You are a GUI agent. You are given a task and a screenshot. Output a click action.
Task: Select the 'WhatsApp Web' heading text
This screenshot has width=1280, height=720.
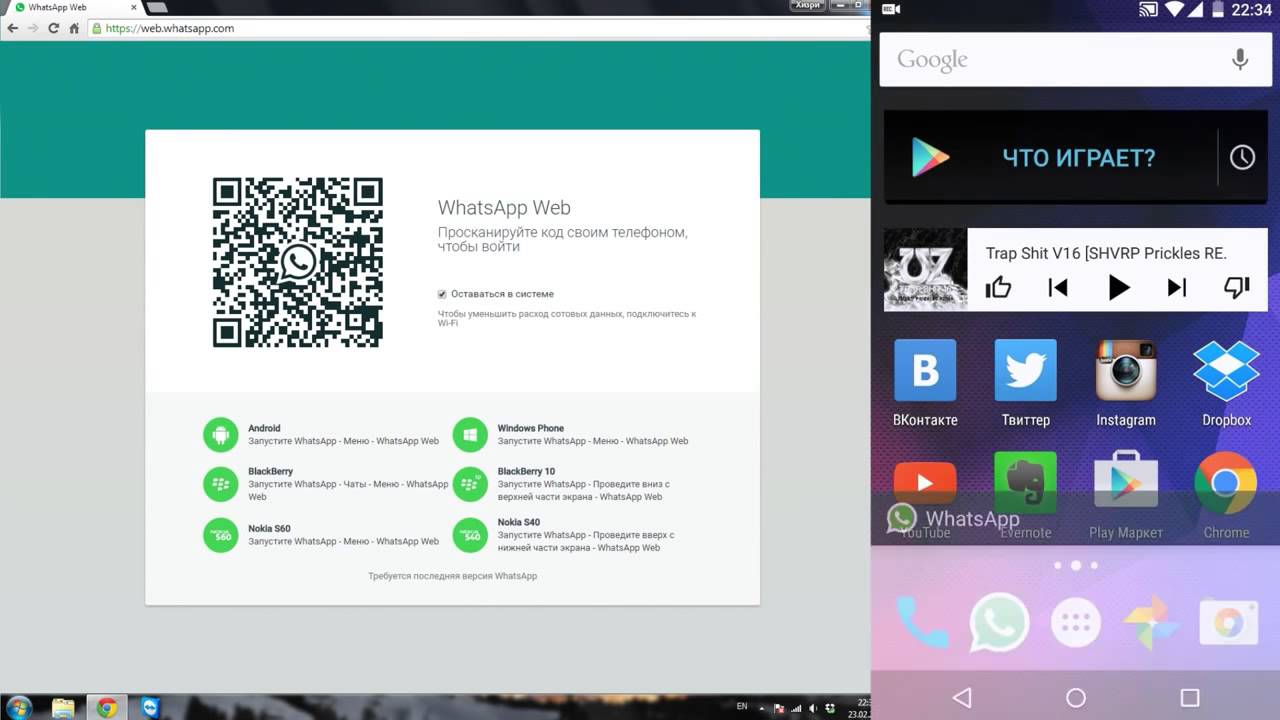[504, 208]
